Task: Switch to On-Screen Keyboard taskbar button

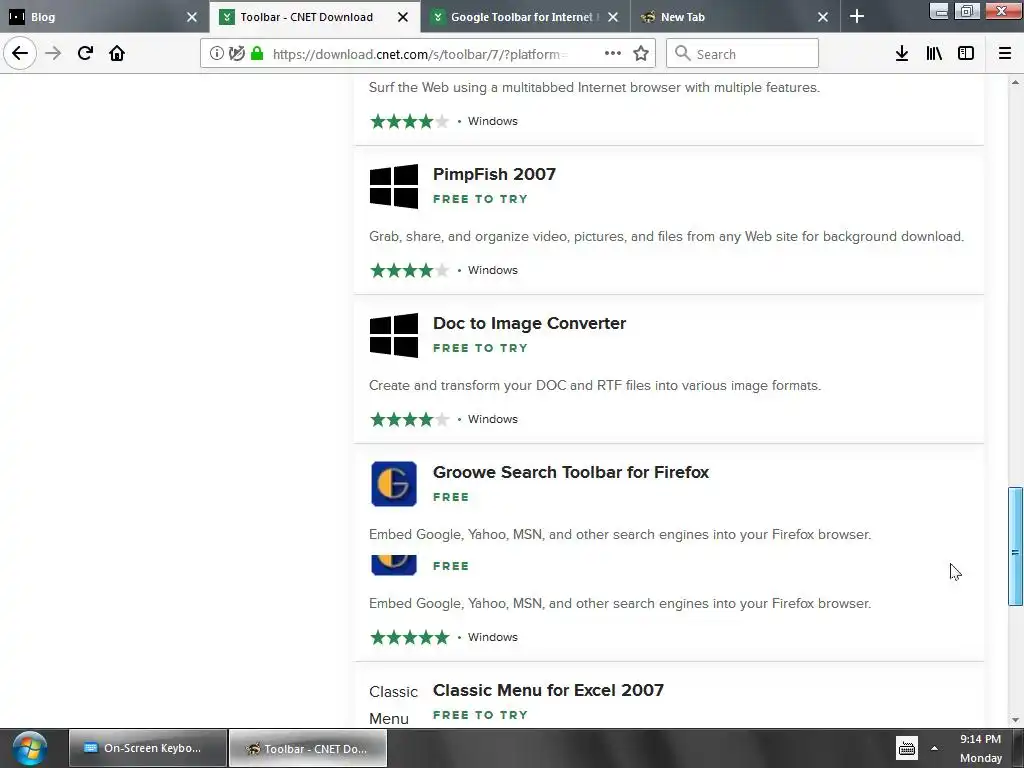Action: [148, 748]
